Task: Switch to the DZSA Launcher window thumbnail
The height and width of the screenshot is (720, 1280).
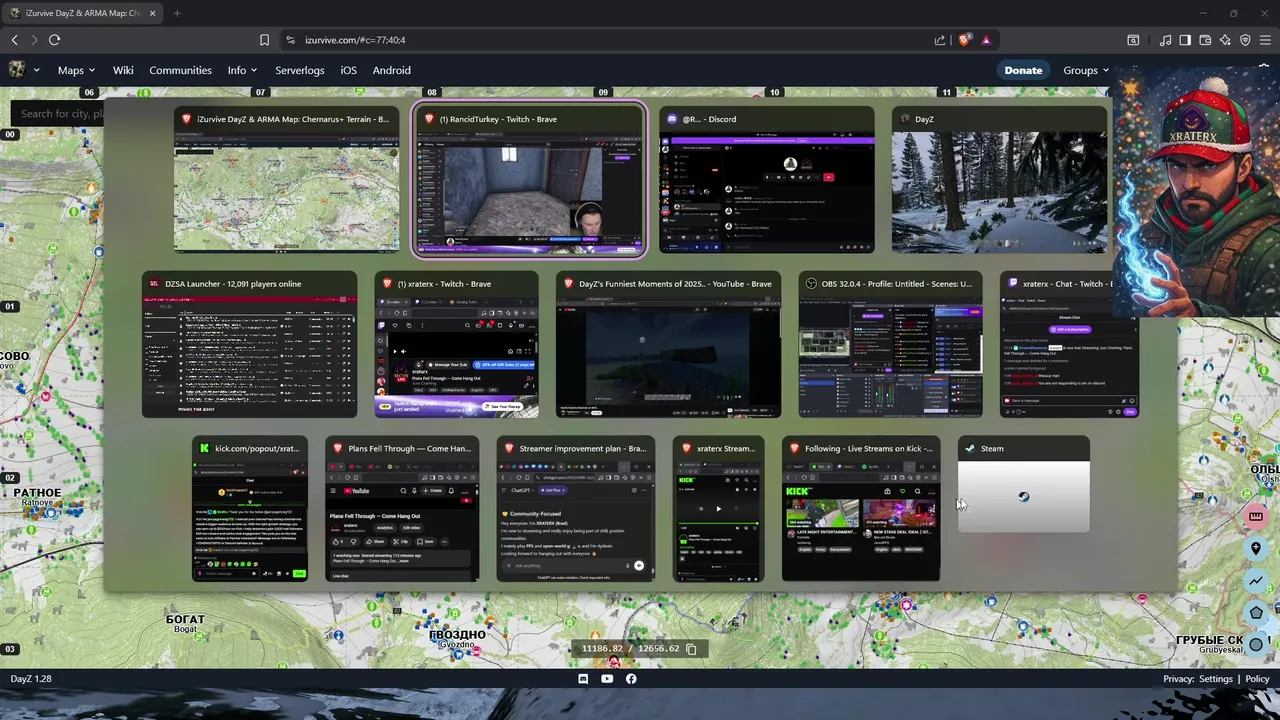Action: [x=249, y=345]
